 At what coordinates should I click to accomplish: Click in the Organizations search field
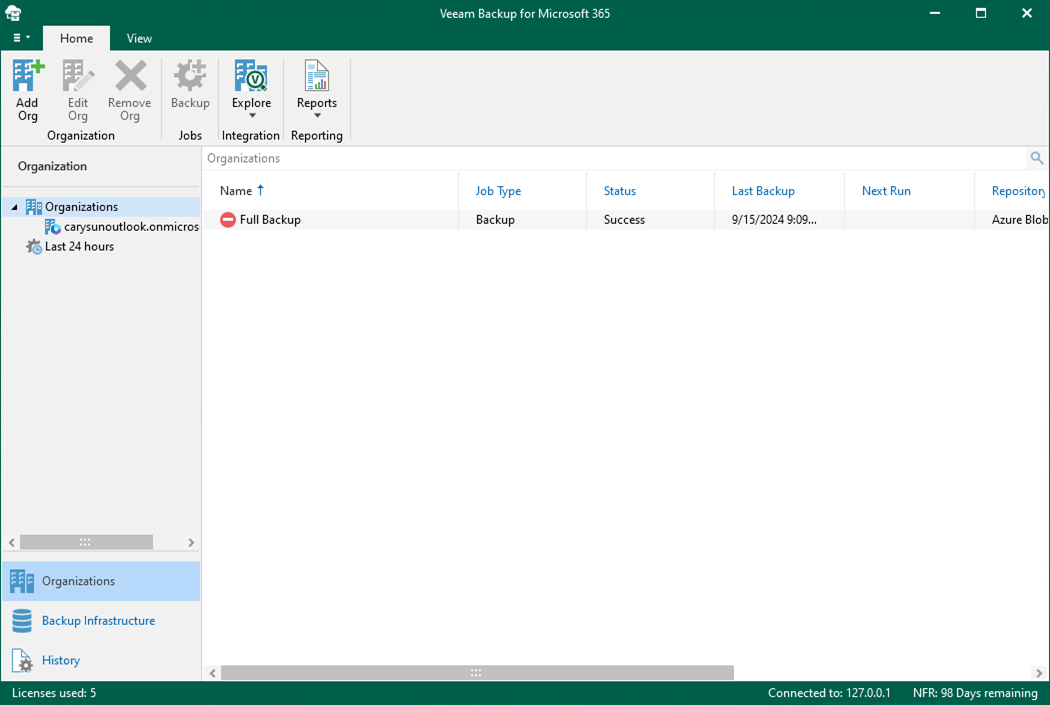(x=600, y=158)
